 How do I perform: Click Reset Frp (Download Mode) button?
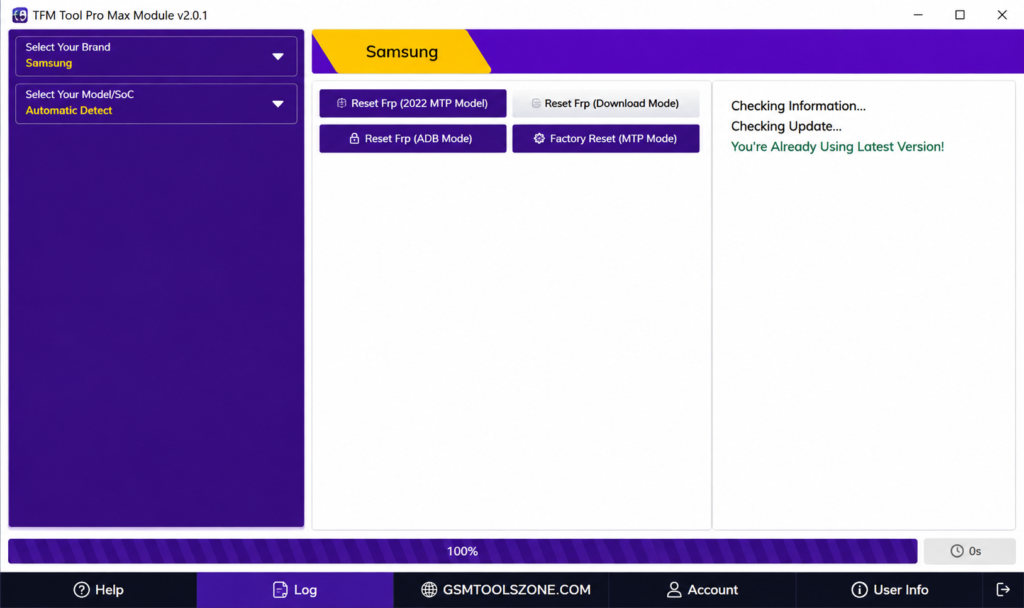tap(605, 103)
